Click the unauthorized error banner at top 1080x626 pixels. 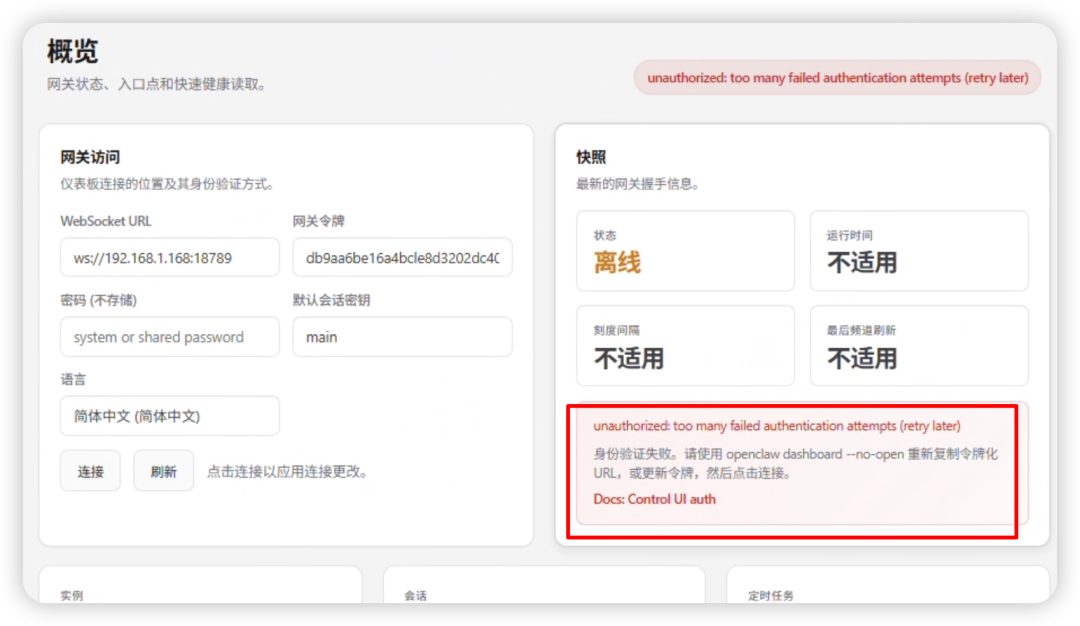[x=838, y=77]
